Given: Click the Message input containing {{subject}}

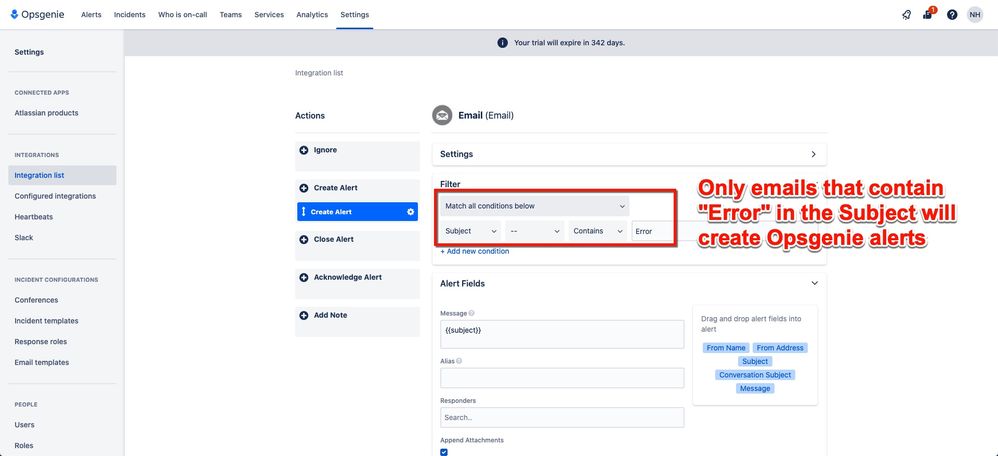Looking at the screenshot, I should 562,334.
